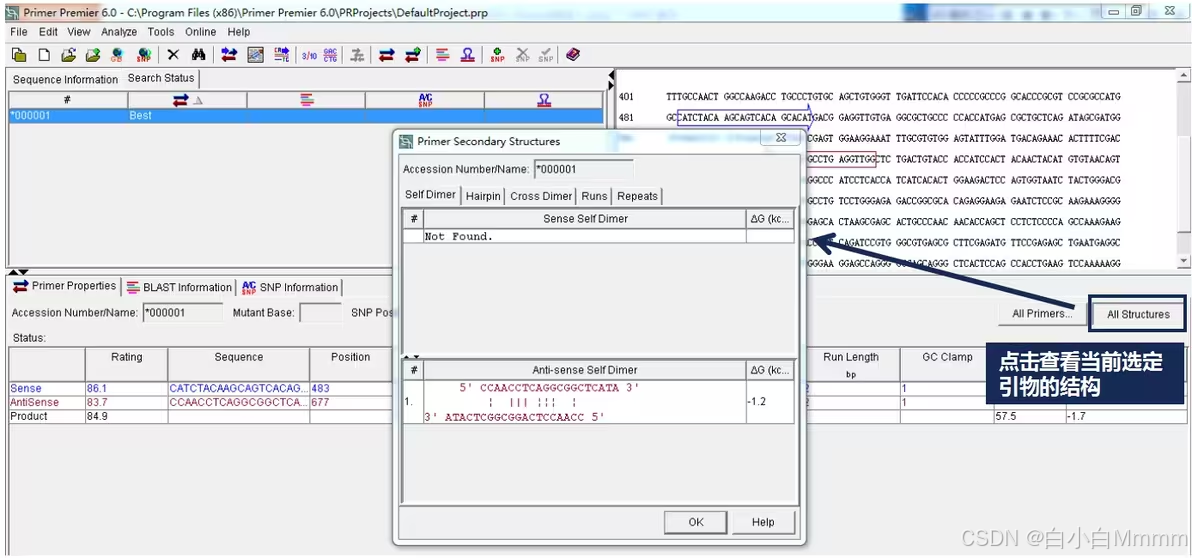Click the open folder toolbar icon
Image resolution: width=1192 pixels, height=558 pixels.
pyautogui.click(x=68, y=55)
